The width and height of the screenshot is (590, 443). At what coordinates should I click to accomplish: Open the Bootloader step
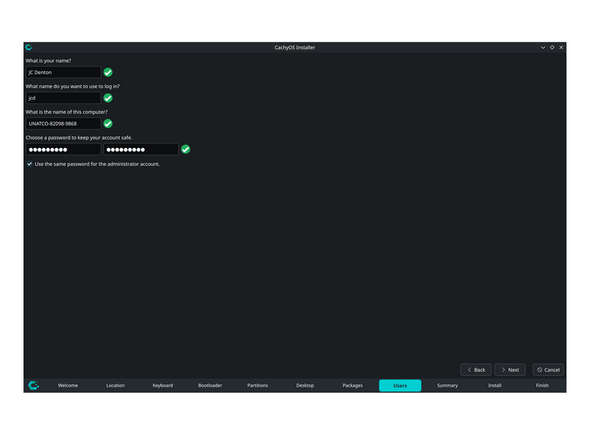tap(210, 385)
